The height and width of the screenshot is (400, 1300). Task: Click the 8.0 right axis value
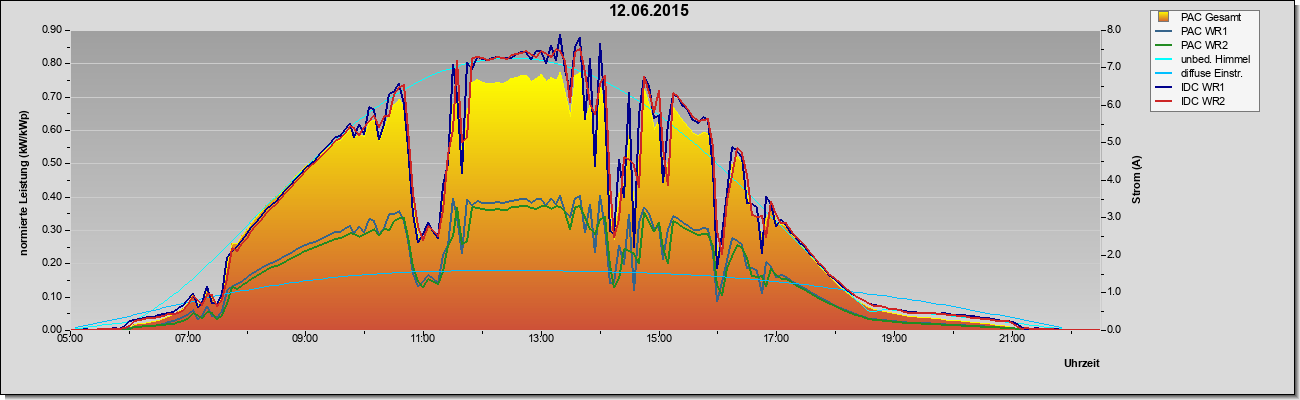coord(1111,30)
